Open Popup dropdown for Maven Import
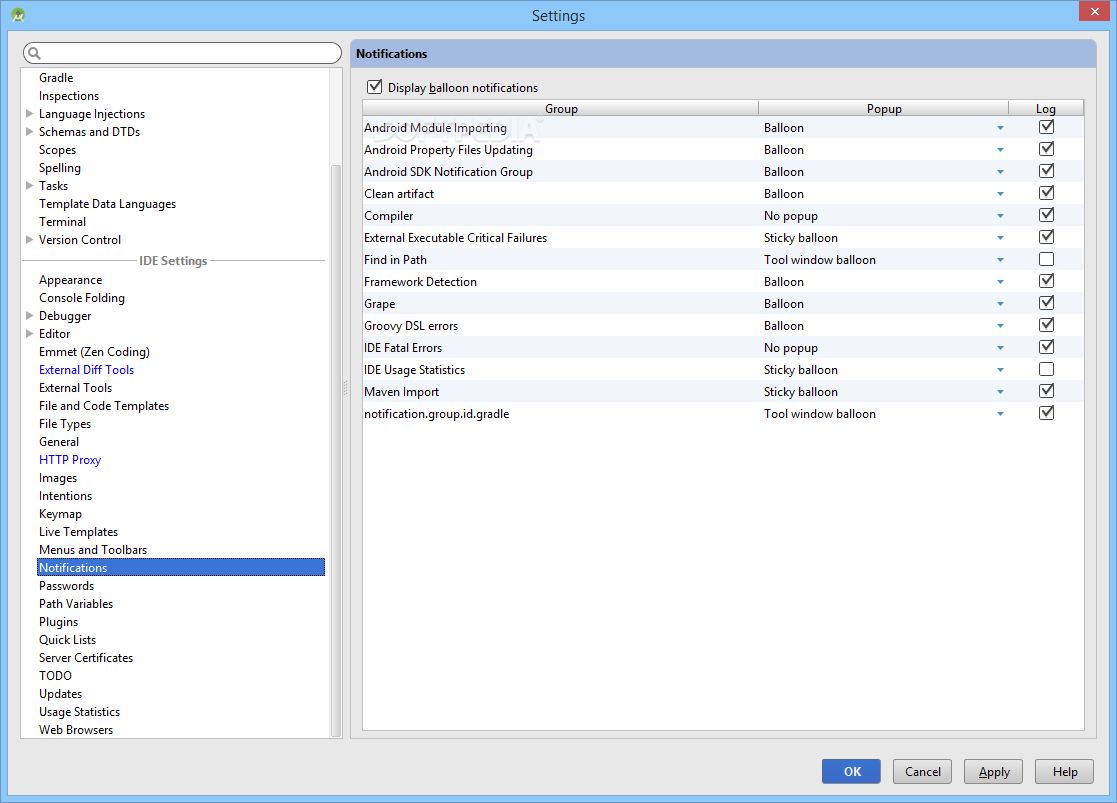This screenshot has width=1117, height=803. 1000,392
